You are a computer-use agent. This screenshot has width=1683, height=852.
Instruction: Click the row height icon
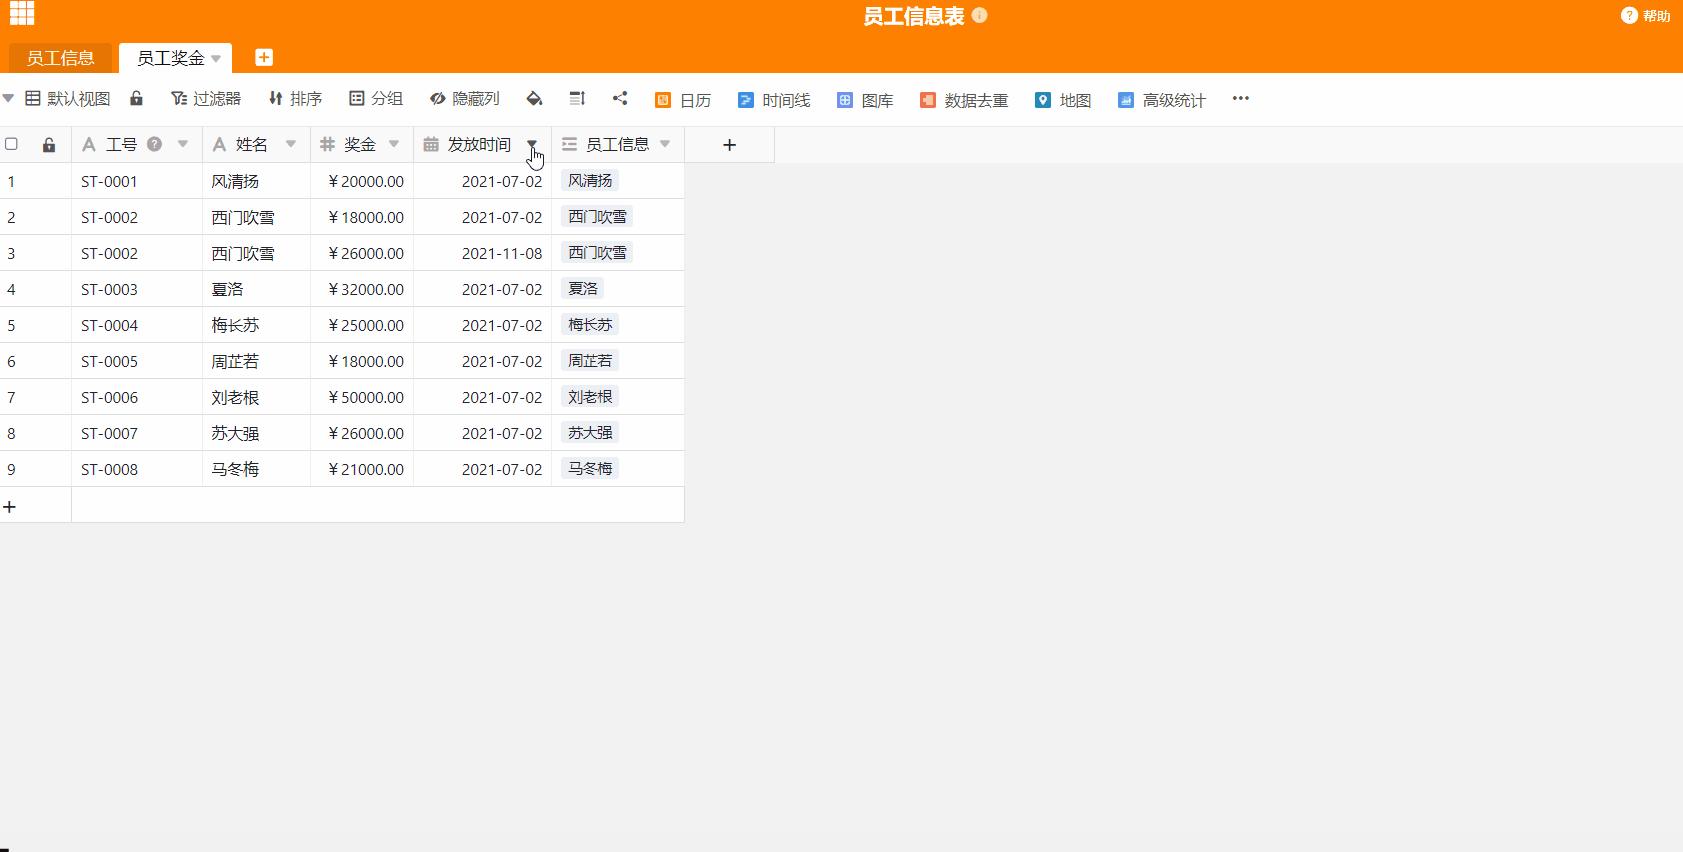[x=577, y=98]
